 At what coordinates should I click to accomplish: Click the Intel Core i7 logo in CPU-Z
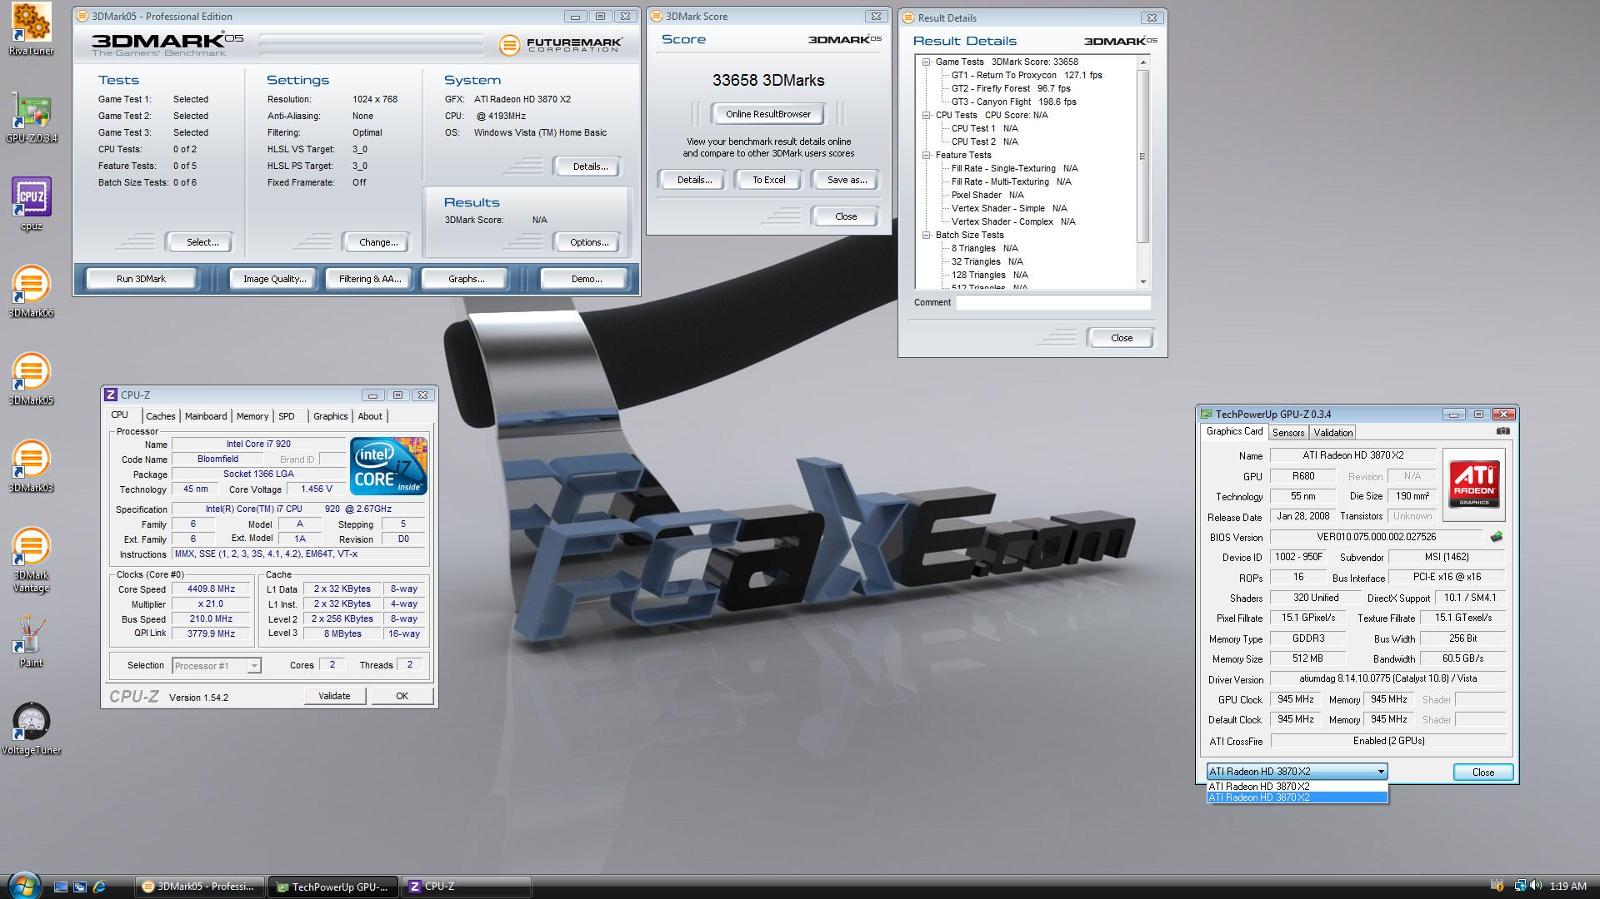tap(389, 465)
